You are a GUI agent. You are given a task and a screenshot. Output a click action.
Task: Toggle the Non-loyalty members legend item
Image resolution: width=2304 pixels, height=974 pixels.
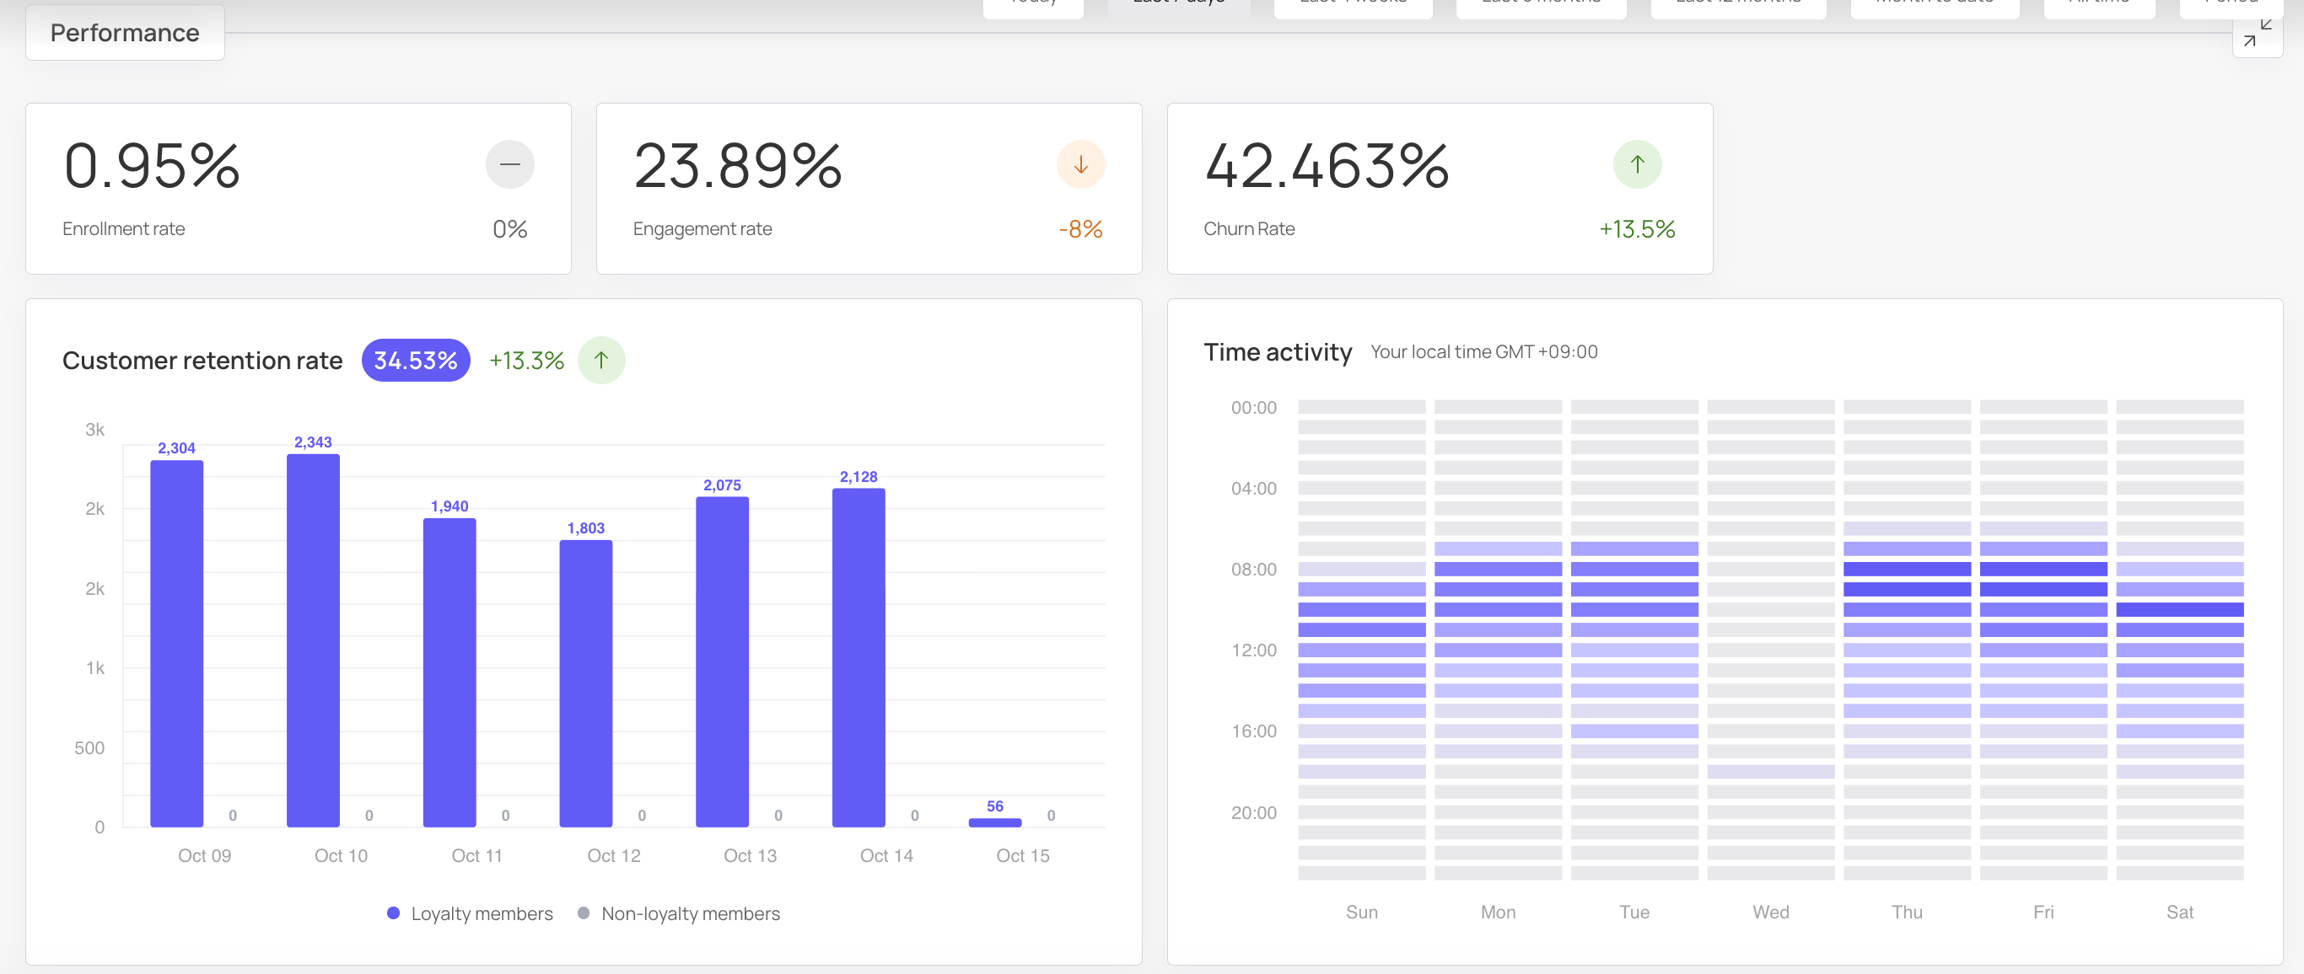pos(679,913)
